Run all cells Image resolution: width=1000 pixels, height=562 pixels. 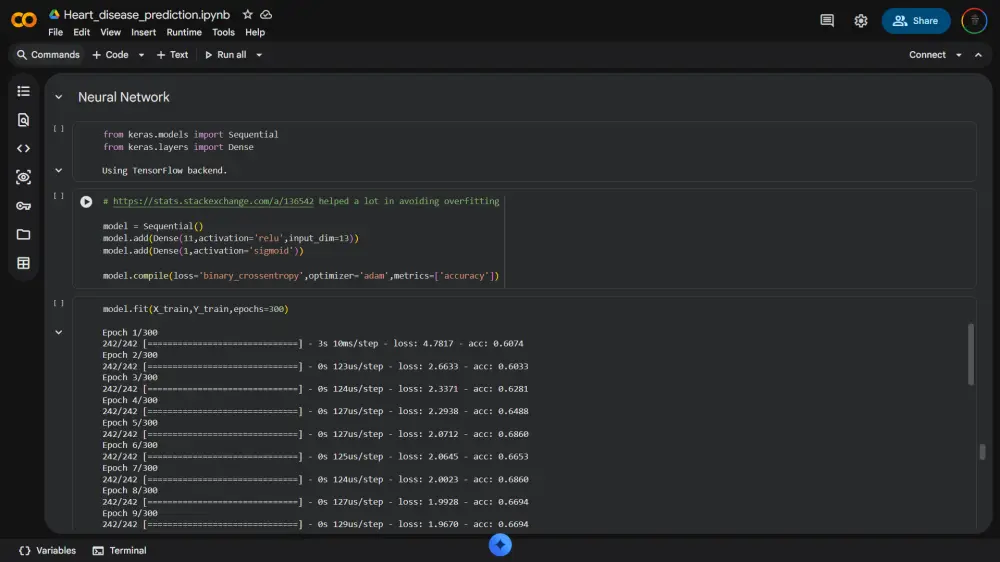pos(225,55)
